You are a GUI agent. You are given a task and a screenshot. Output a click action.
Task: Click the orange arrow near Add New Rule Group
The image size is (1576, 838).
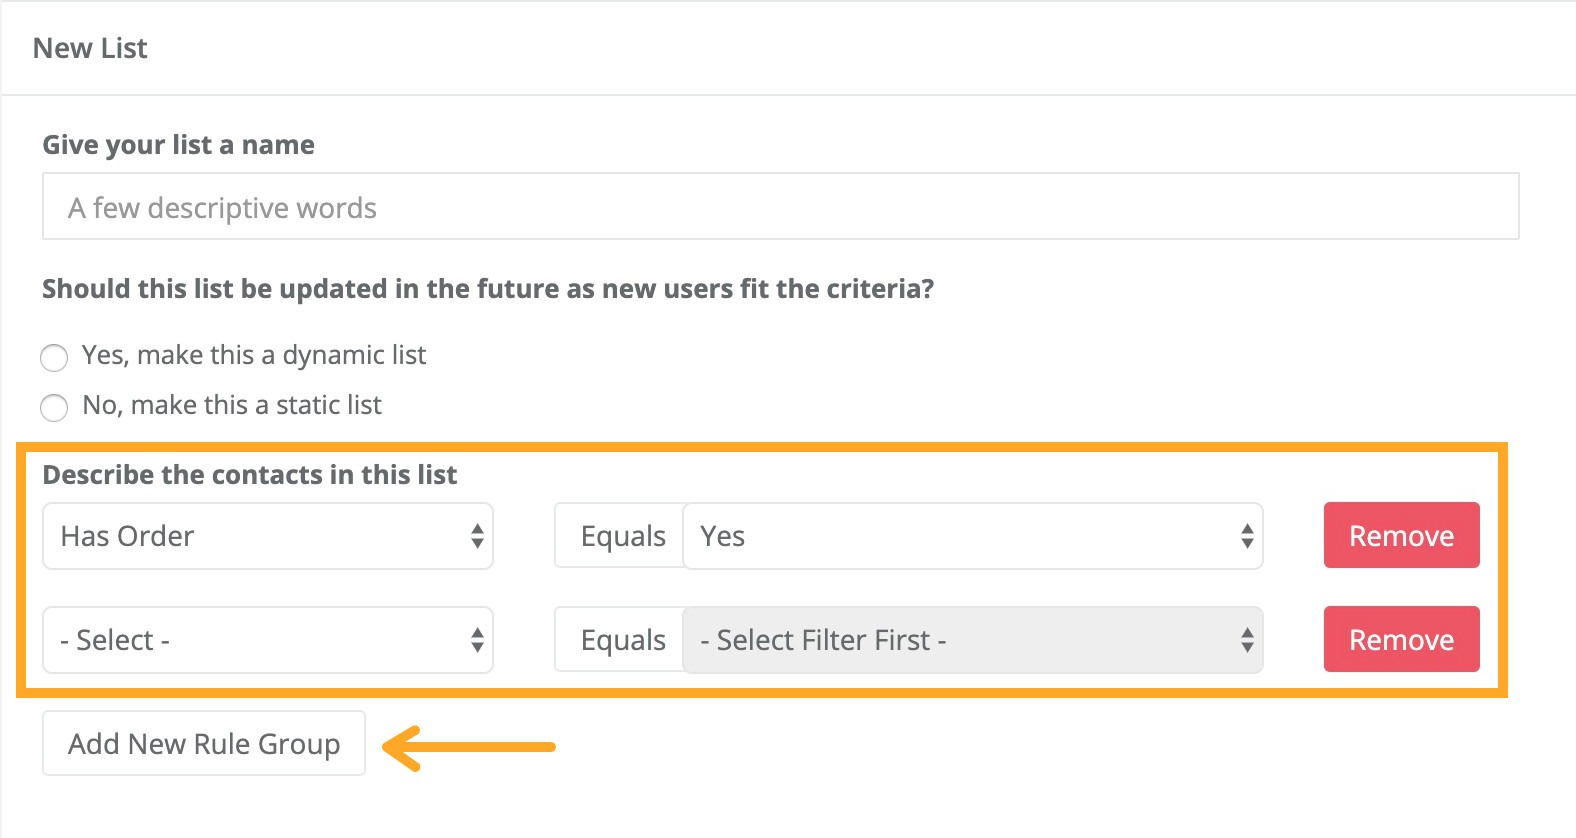pyautogui.click(x=470, y=746)
